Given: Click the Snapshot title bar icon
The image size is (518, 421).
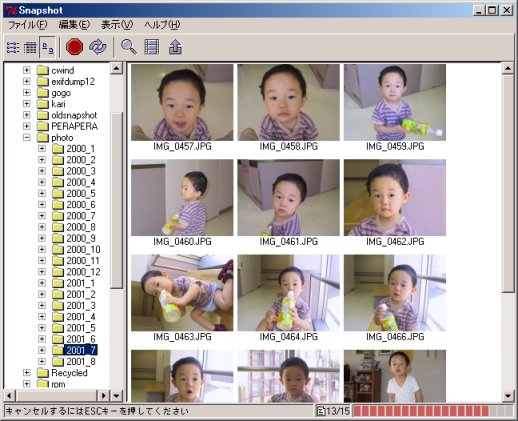Looking at the screenshot, I should (11, 11).
